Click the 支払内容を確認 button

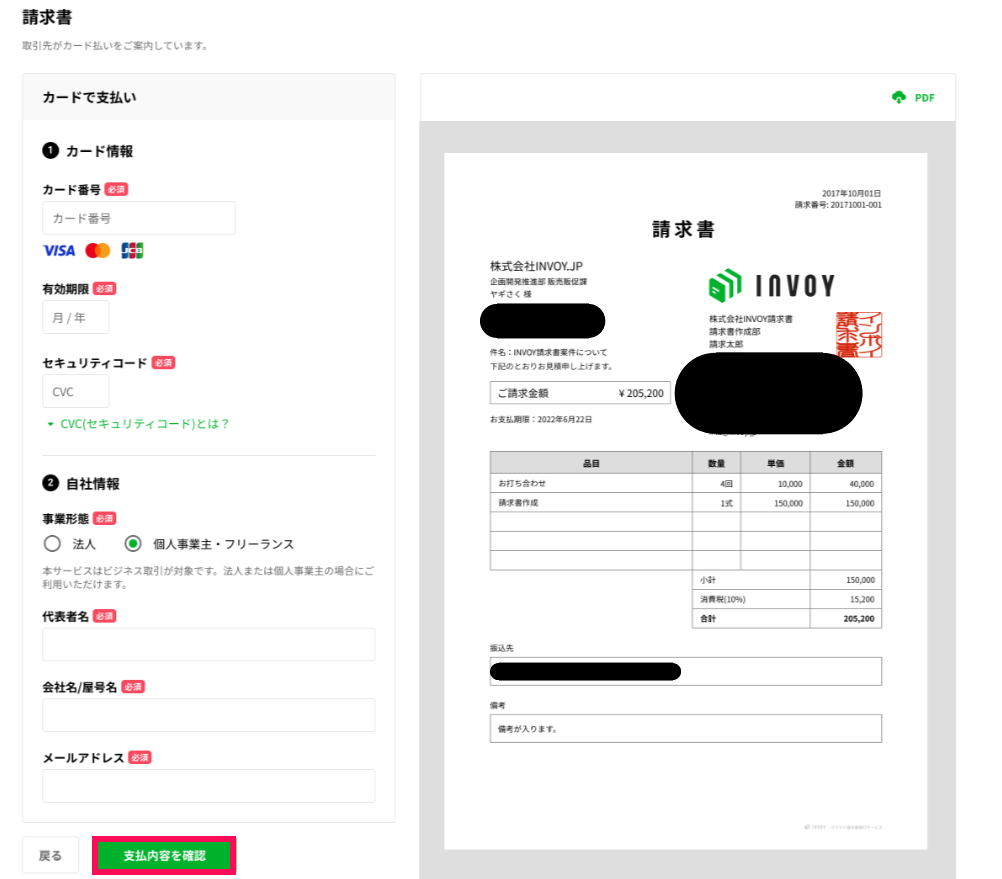pyautogui.click(x=164, y=855)
